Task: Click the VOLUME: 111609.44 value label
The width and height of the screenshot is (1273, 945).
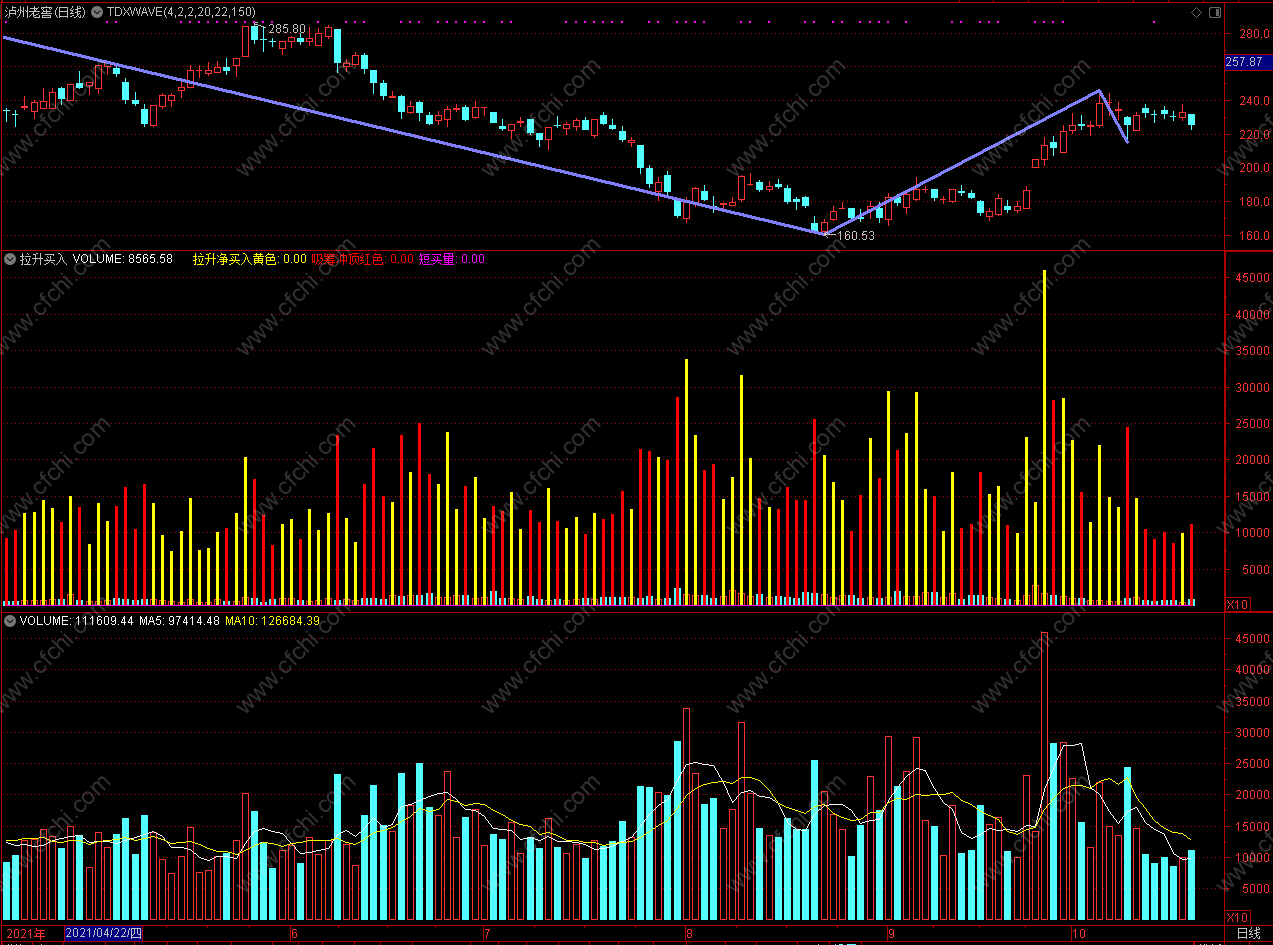Action: pos(77,621)
